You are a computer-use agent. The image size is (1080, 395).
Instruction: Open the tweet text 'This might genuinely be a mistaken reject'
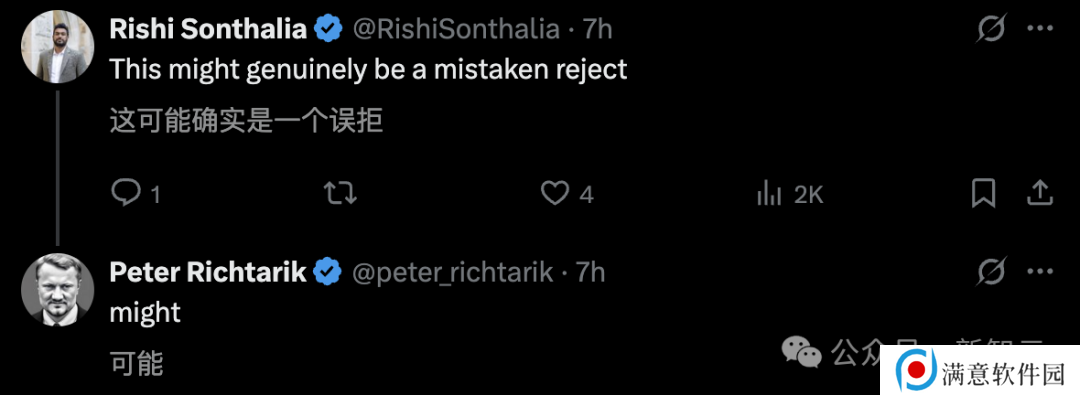[x=368, y=70]
